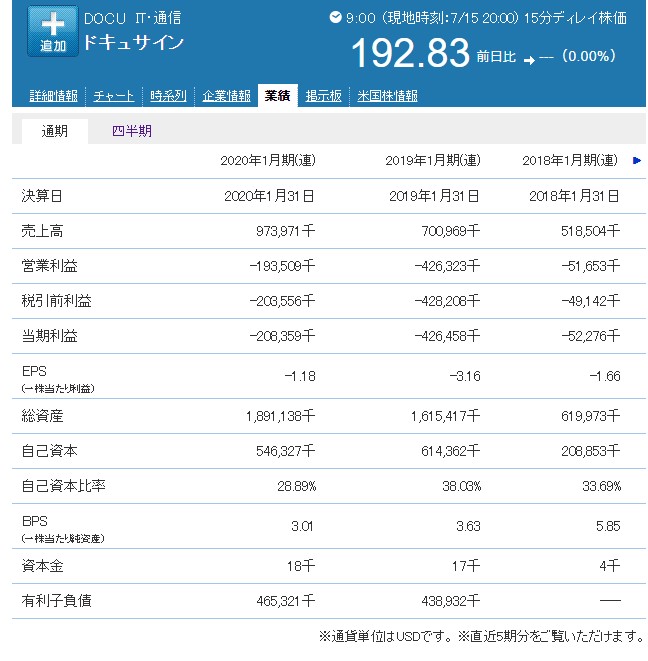Click EPS value -3.16

pos(465,376)
